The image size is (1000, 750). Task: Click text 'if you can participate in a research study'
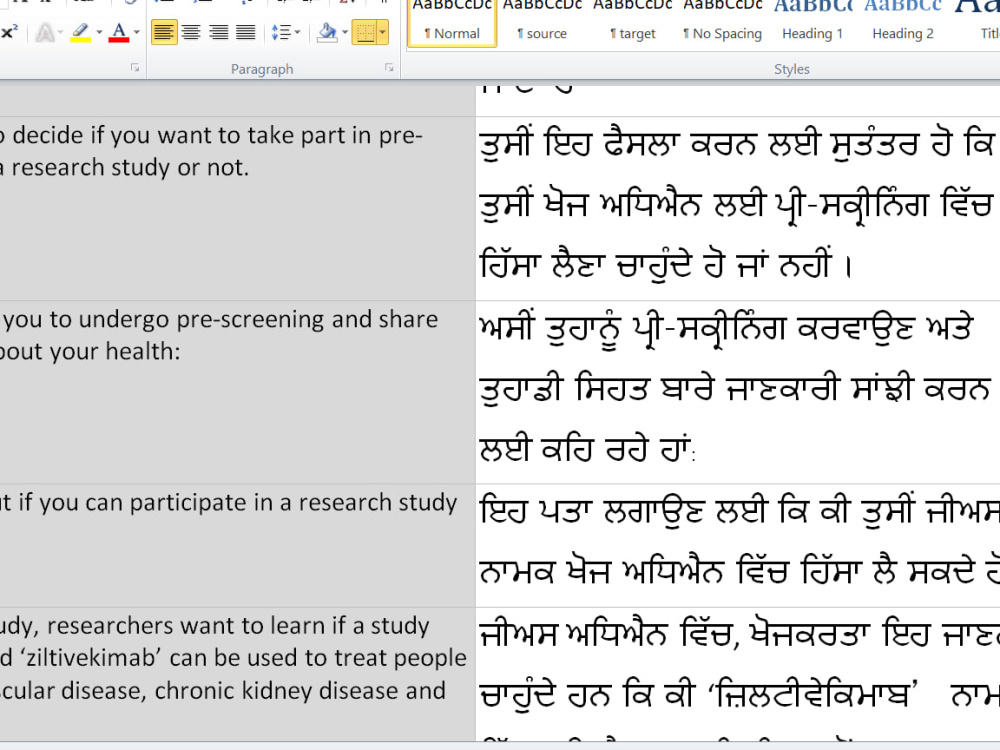pos(237,503)
